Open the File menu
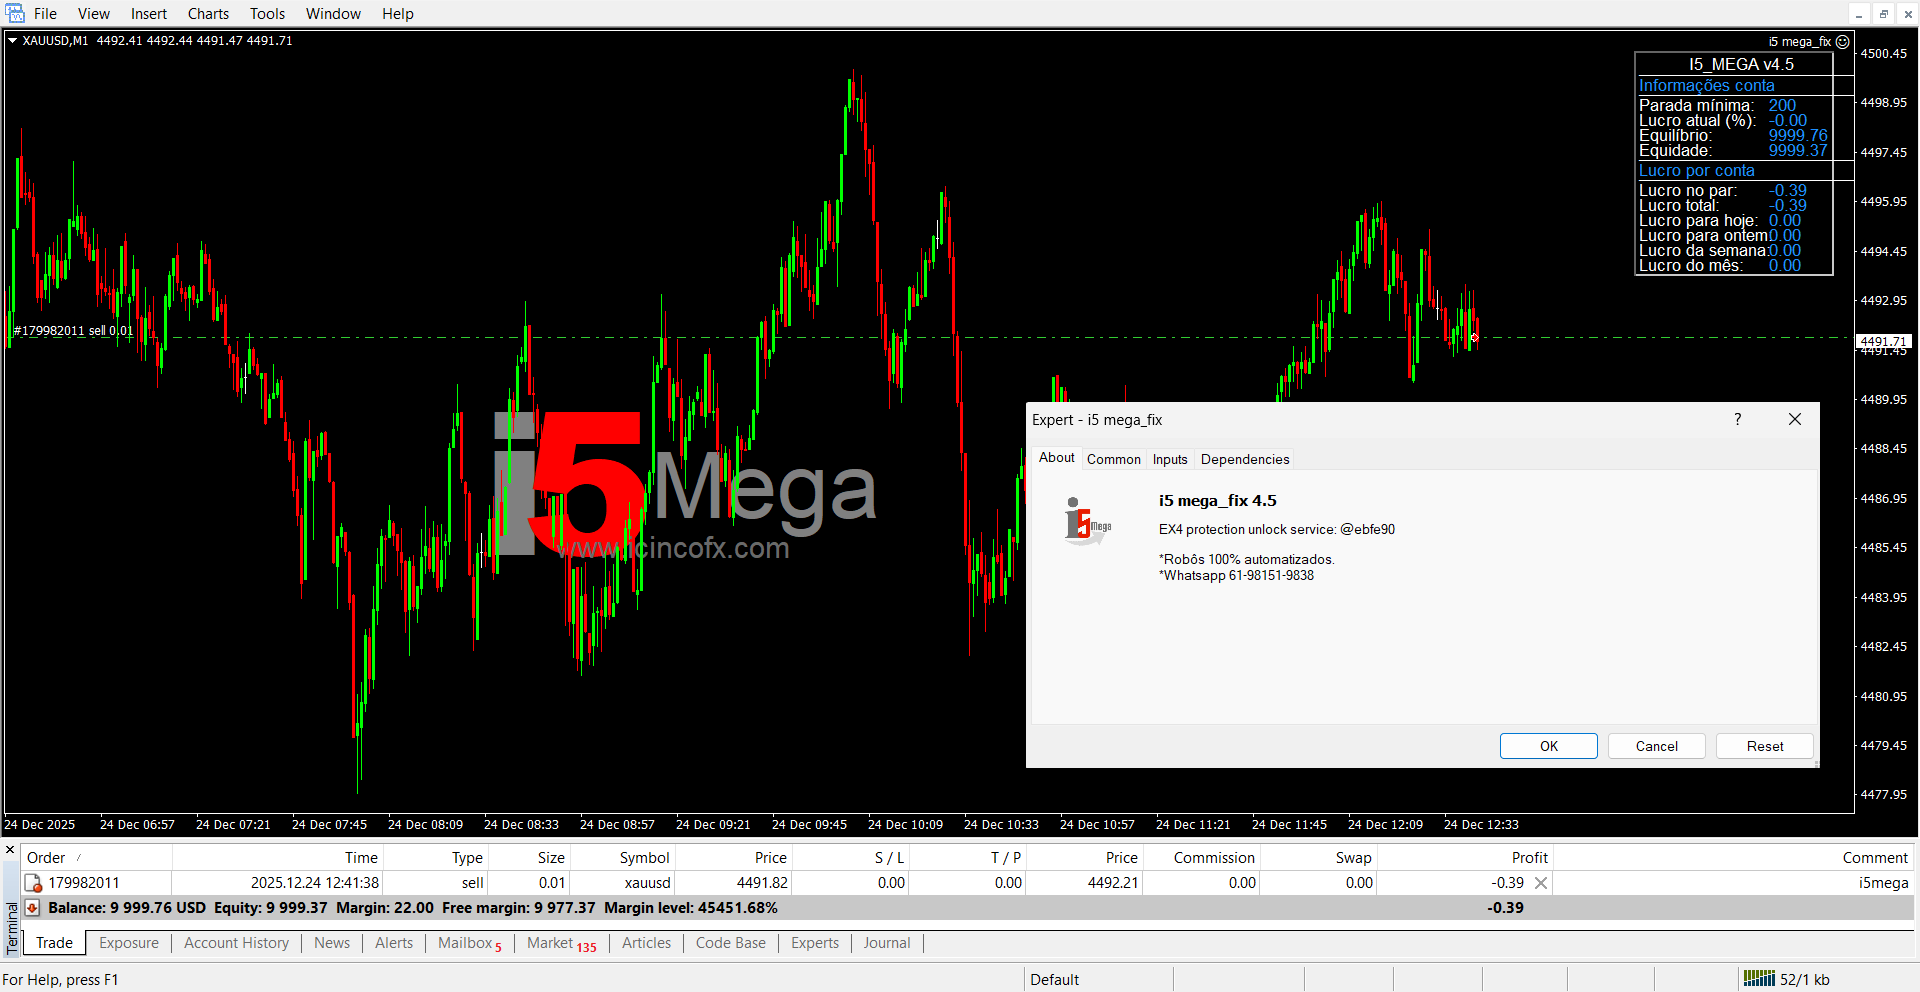1920x992 pixels. 45,14
